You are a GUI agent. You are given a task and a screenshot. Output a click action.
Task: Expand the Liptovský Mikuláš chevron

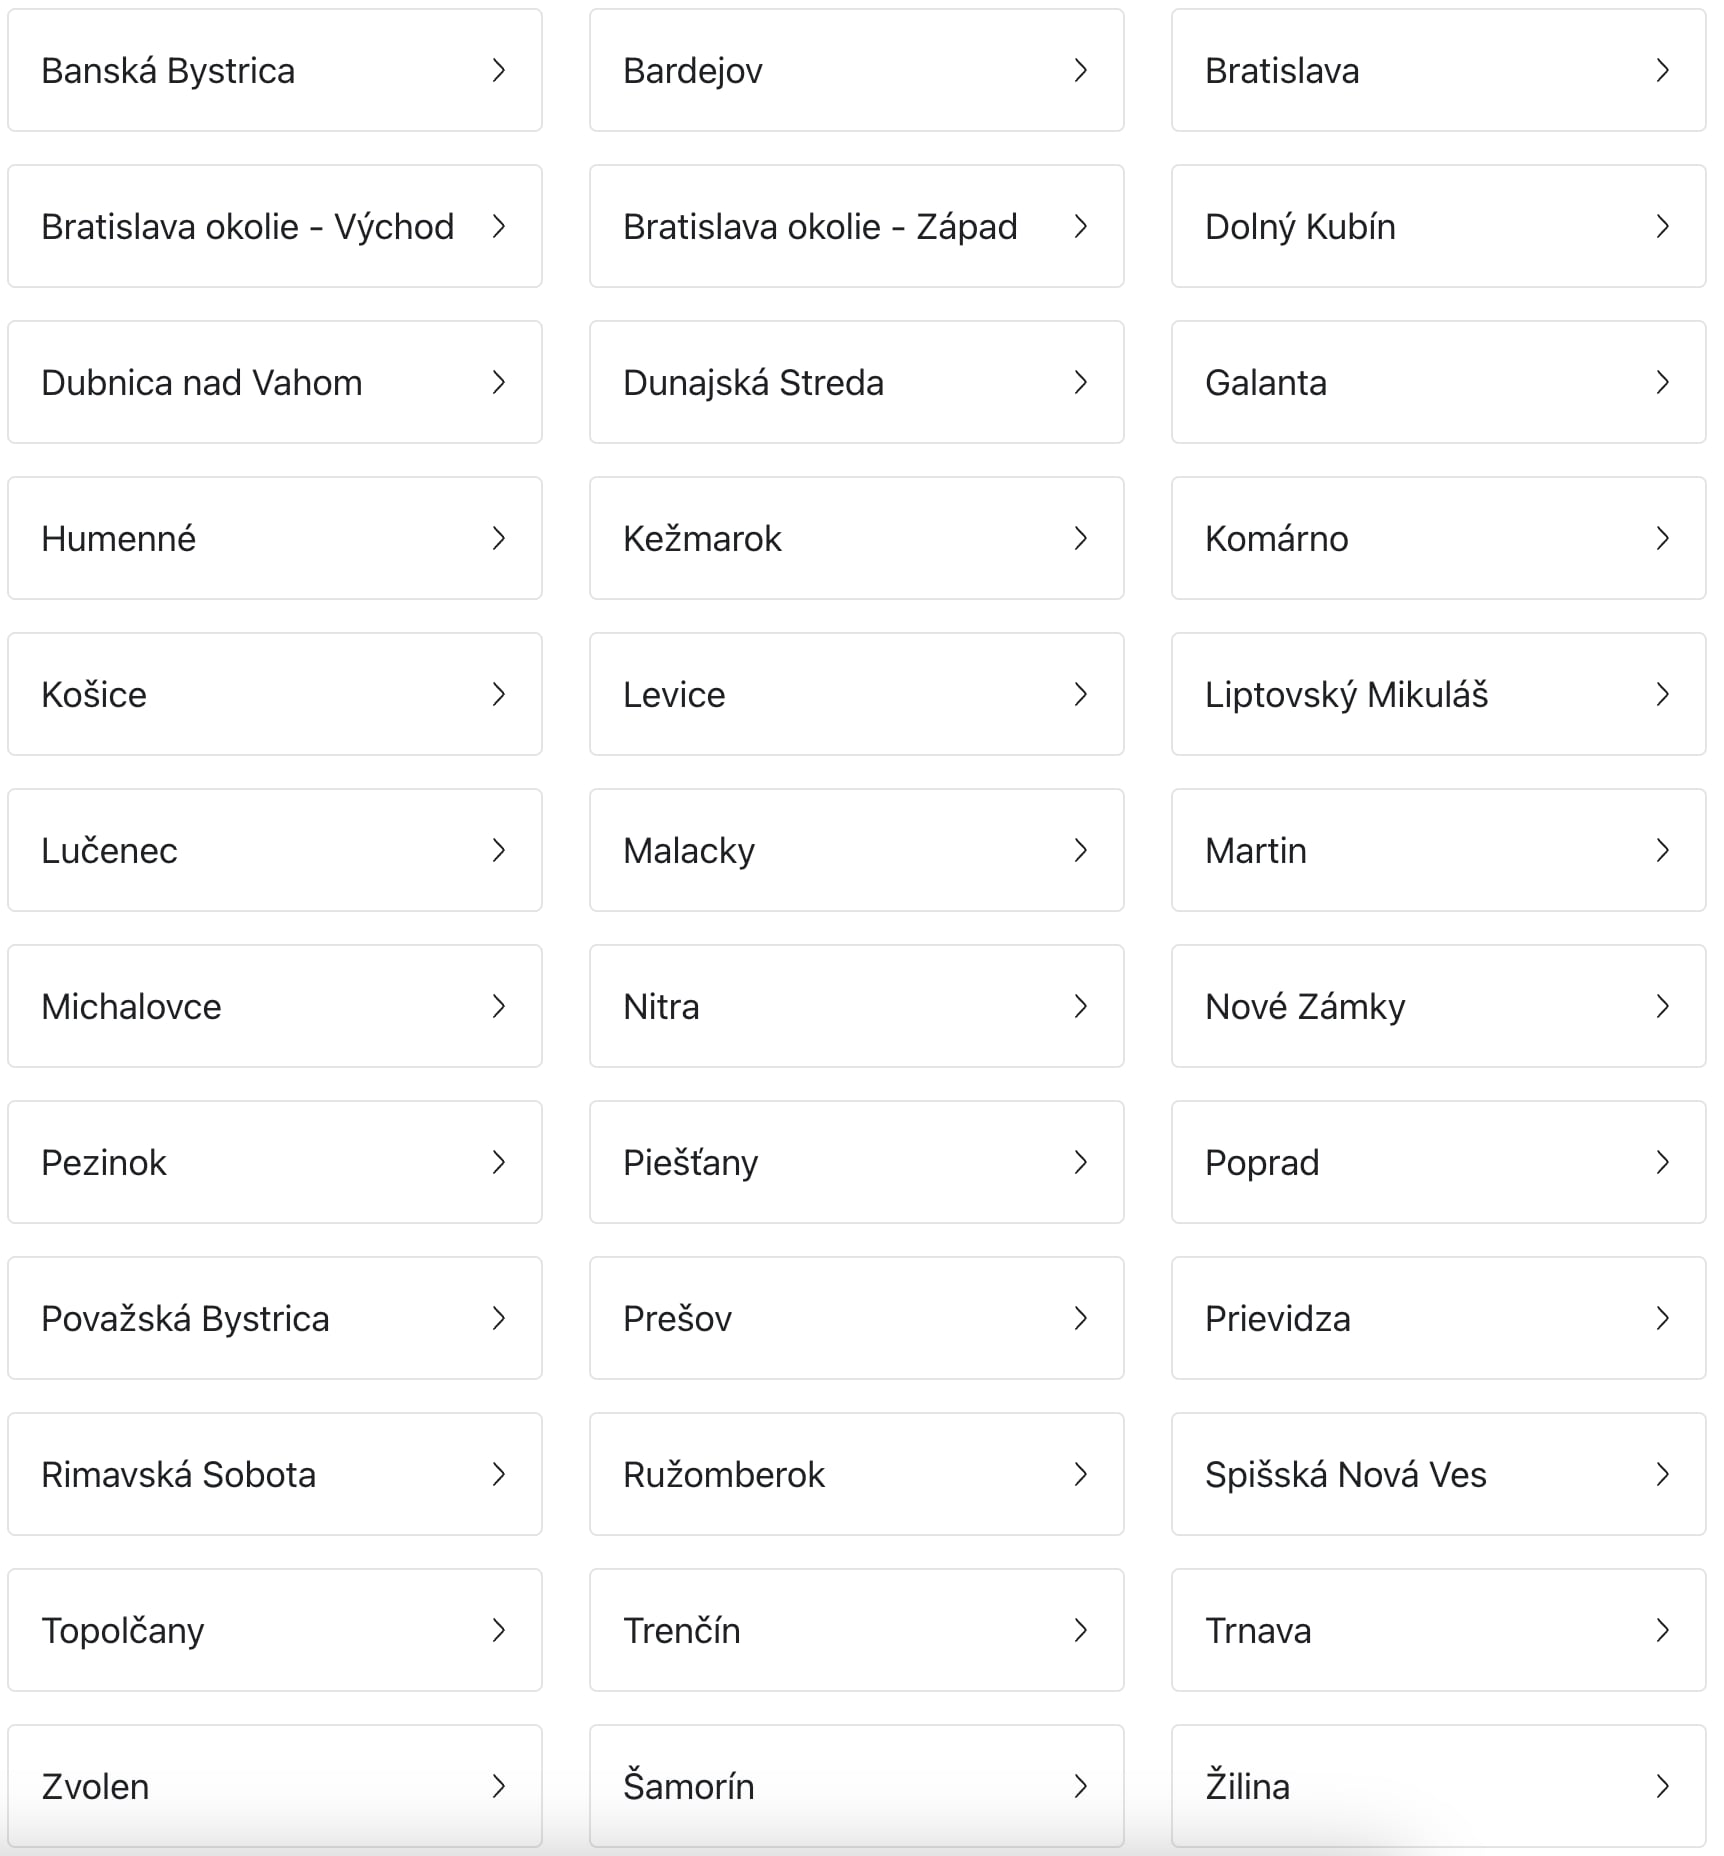coord(1662,694)
